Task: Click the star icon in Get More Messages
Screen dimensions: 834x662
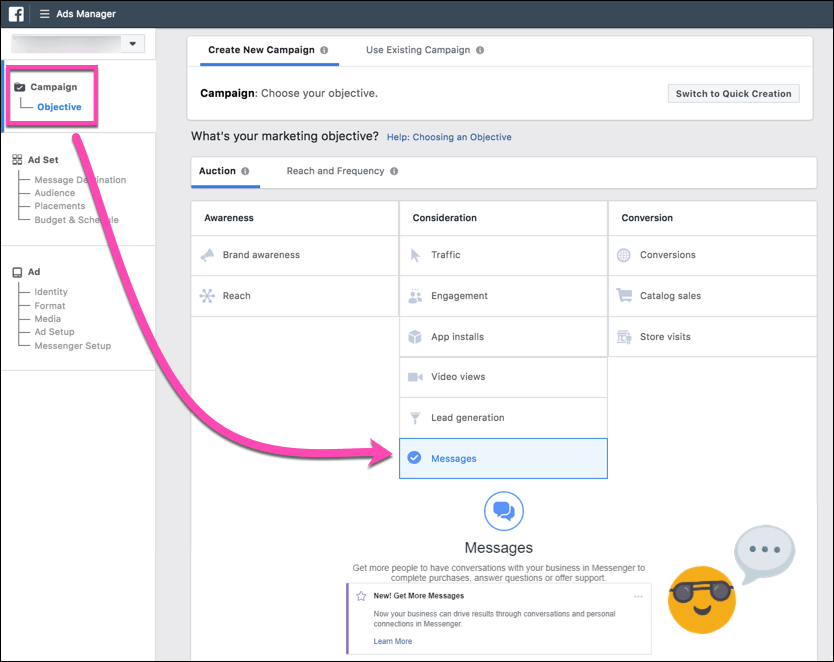Action: pos(361,596)
